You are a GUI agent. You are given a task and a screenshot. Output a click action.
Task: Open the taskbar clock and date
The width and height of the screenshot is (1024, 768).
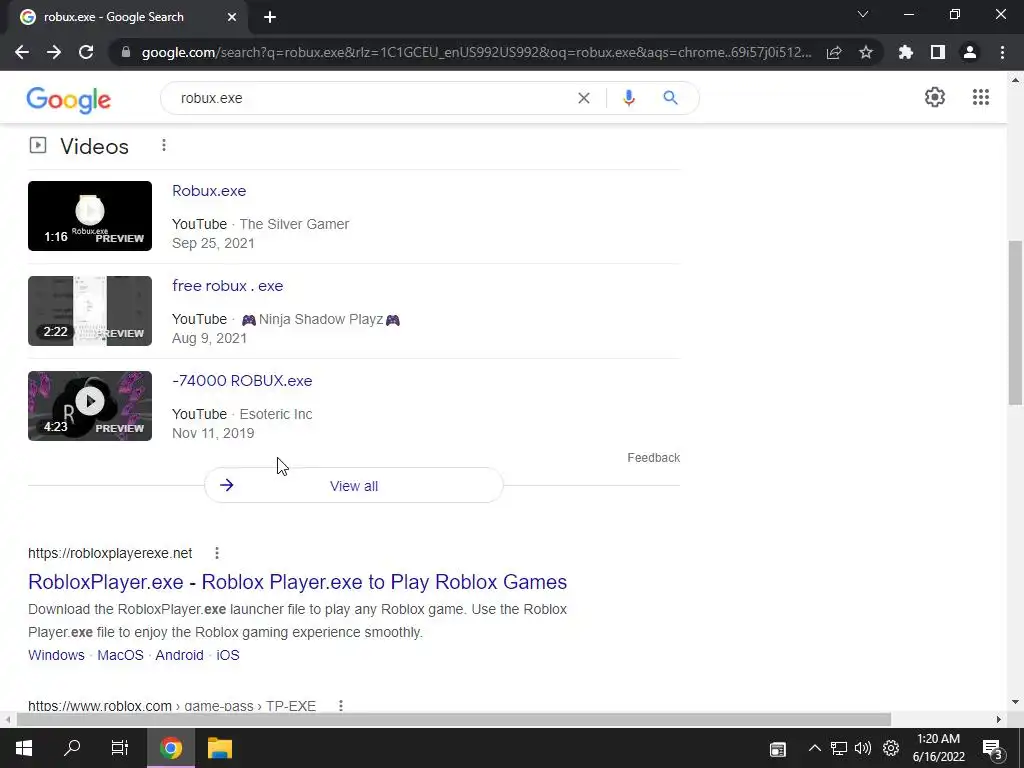(x=938, y=748)
